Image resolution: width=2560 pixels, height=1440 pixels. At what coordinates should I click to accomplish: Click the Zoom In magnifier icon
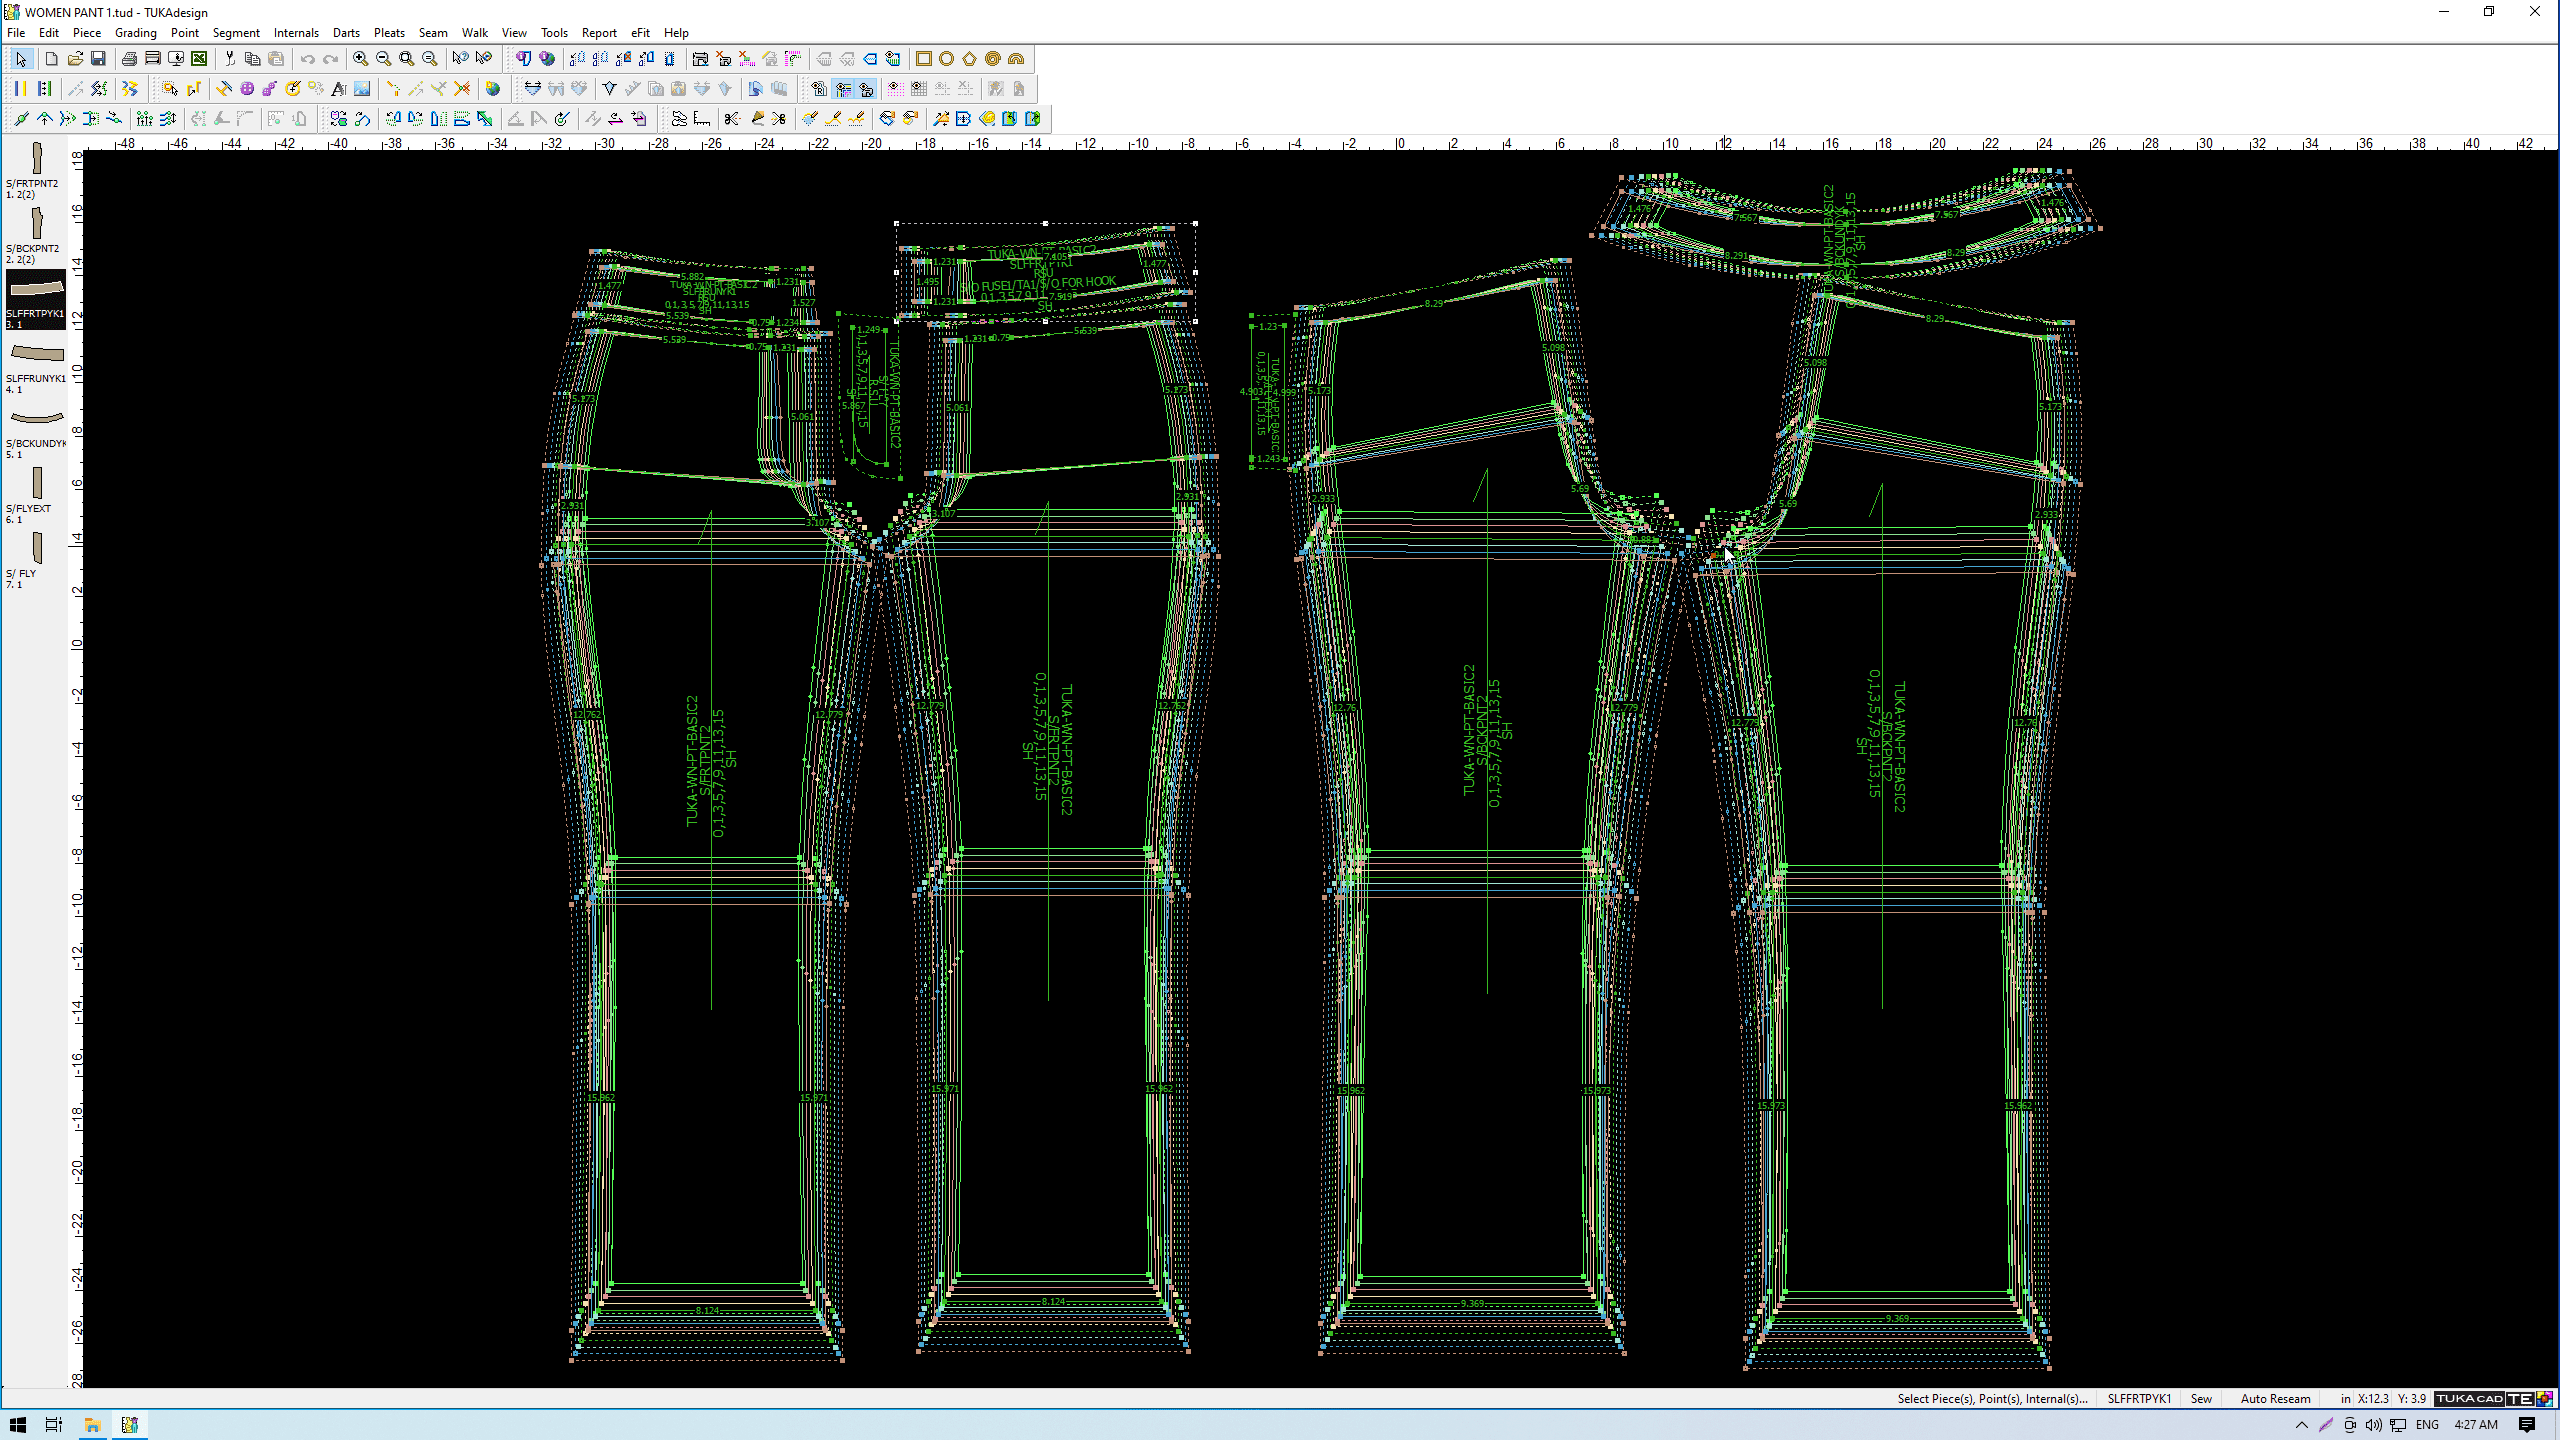pos(360,59)
